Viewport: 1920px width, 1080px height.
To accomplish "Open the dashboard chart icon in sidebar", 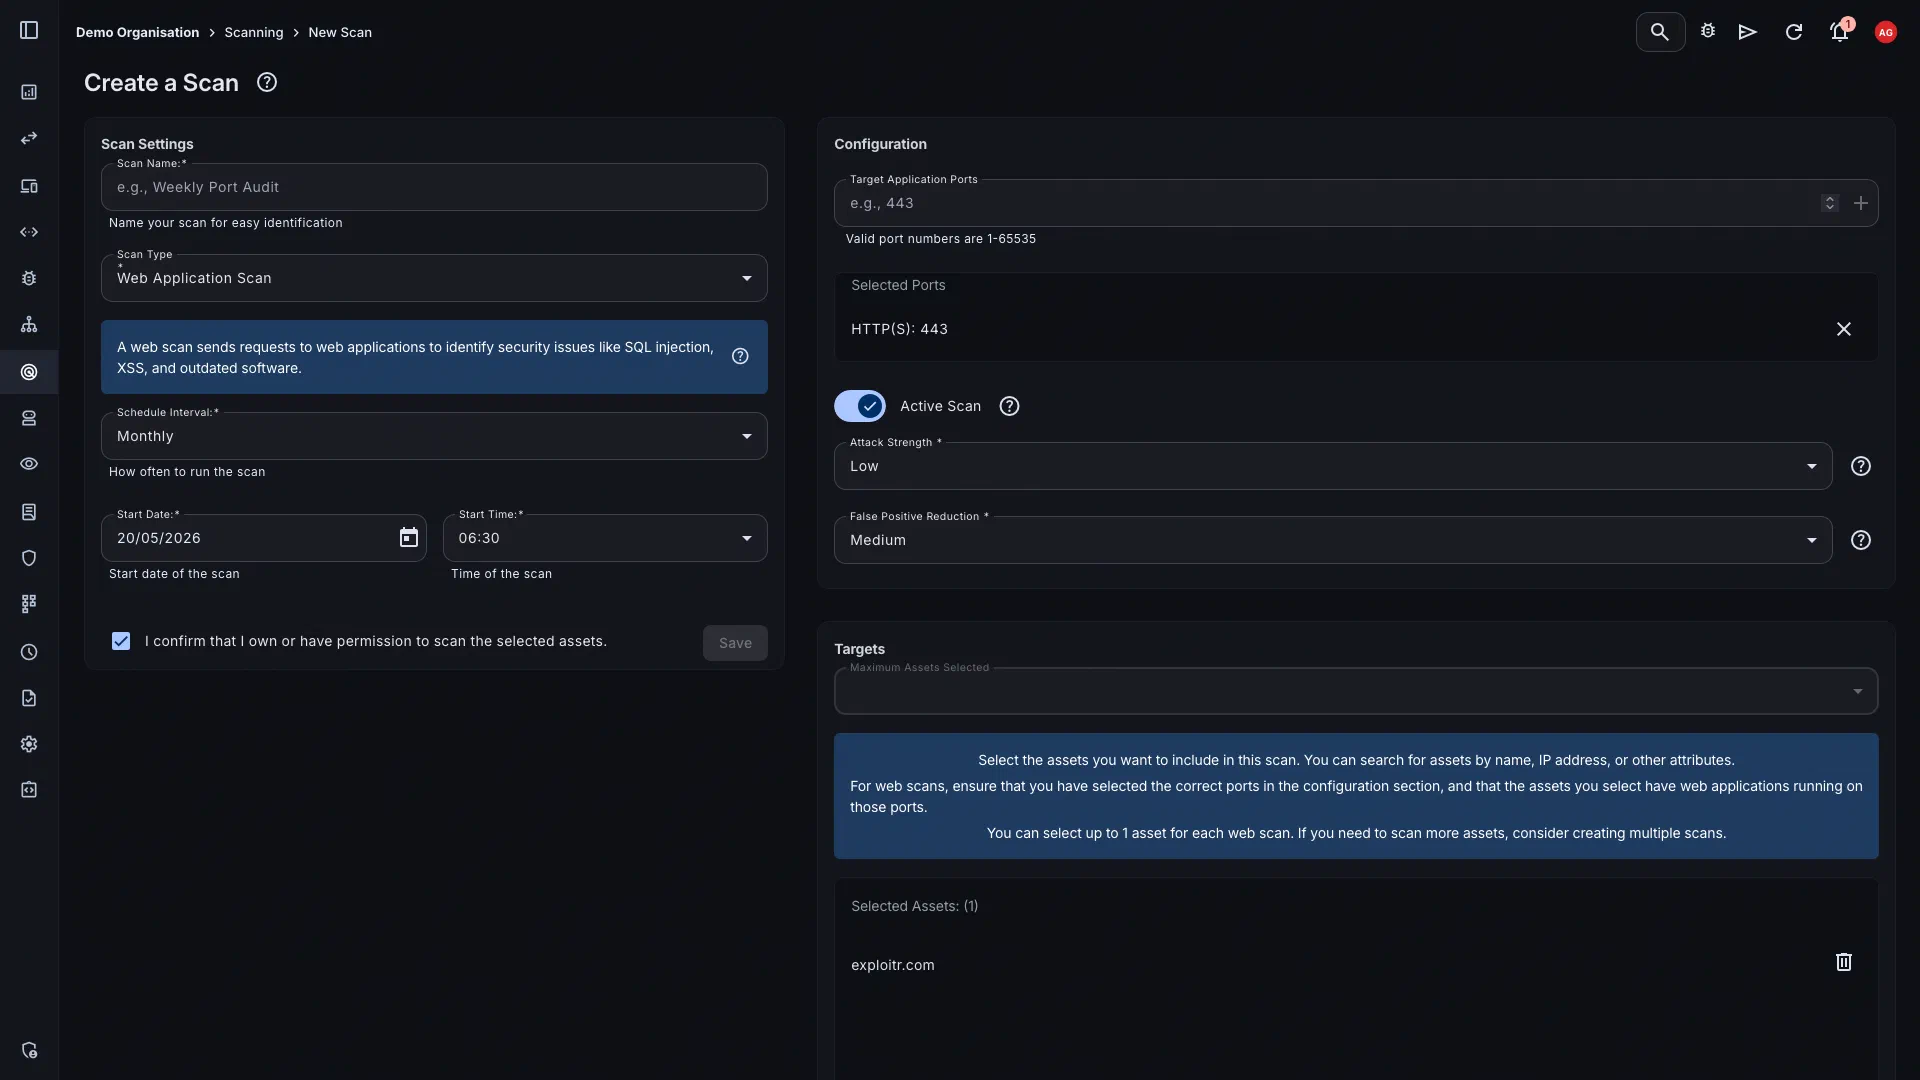I will pyautogui.click(x=29, y=92).
